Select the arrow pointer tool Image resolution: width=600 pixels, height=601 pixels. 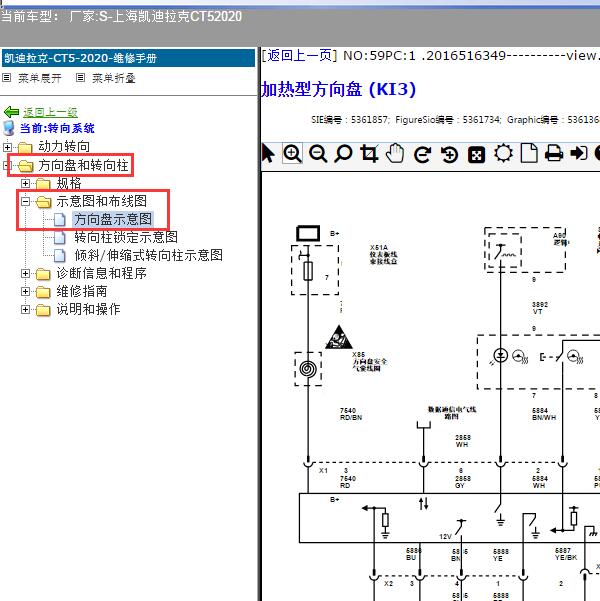tap(268, 154)
